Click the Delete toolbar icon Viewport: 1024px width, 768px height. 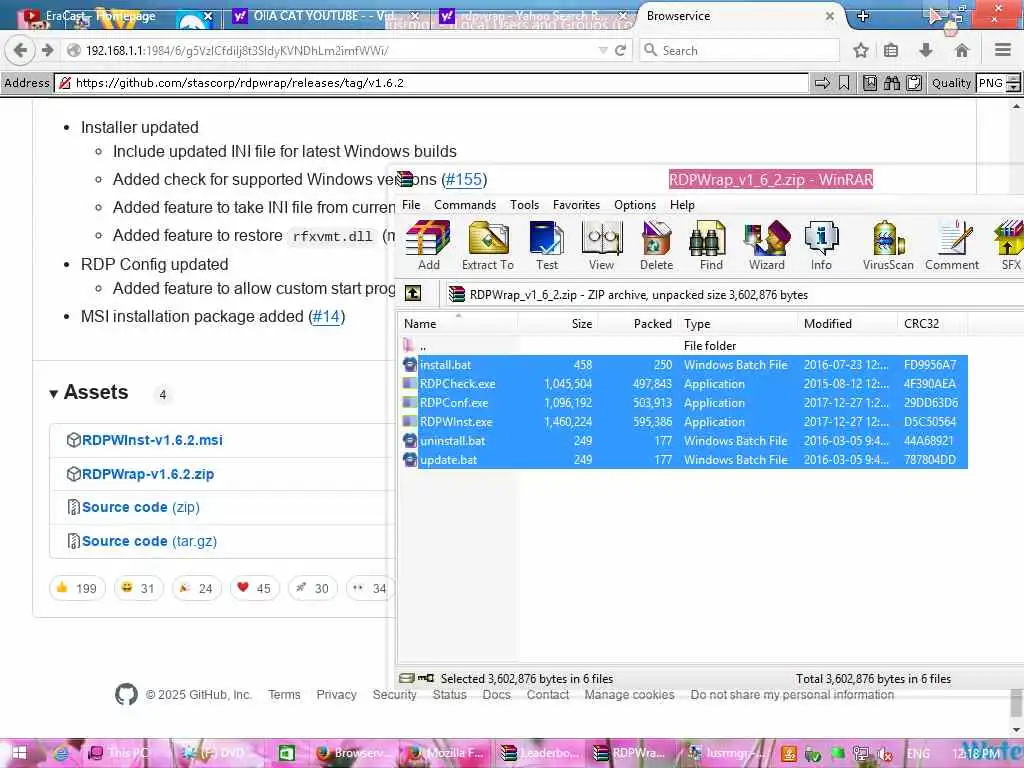click(x=656, y=245)
